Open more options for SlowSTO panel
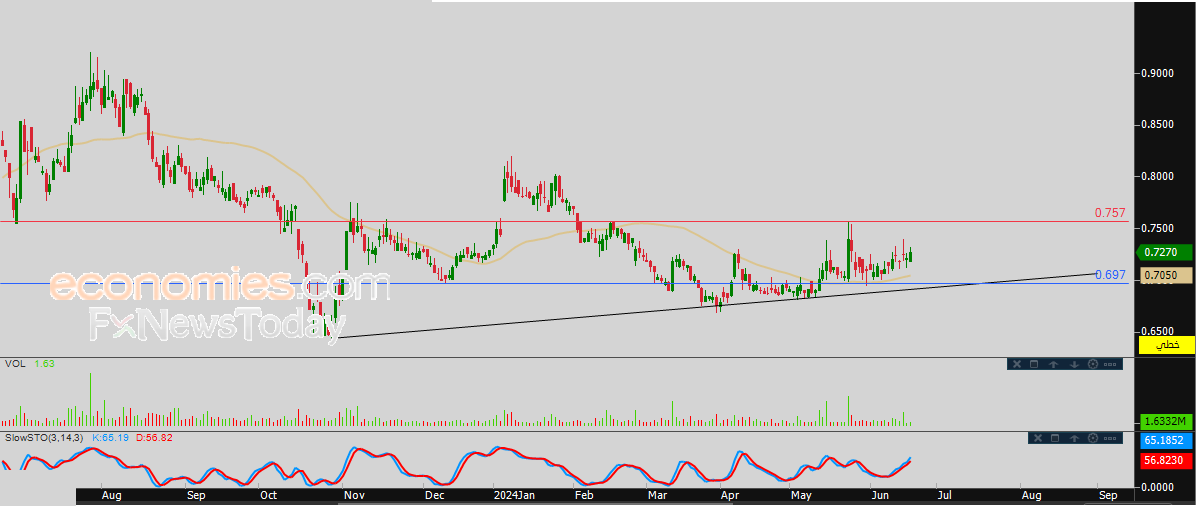Viewport: 1196px width, 506px height. 1111,438
